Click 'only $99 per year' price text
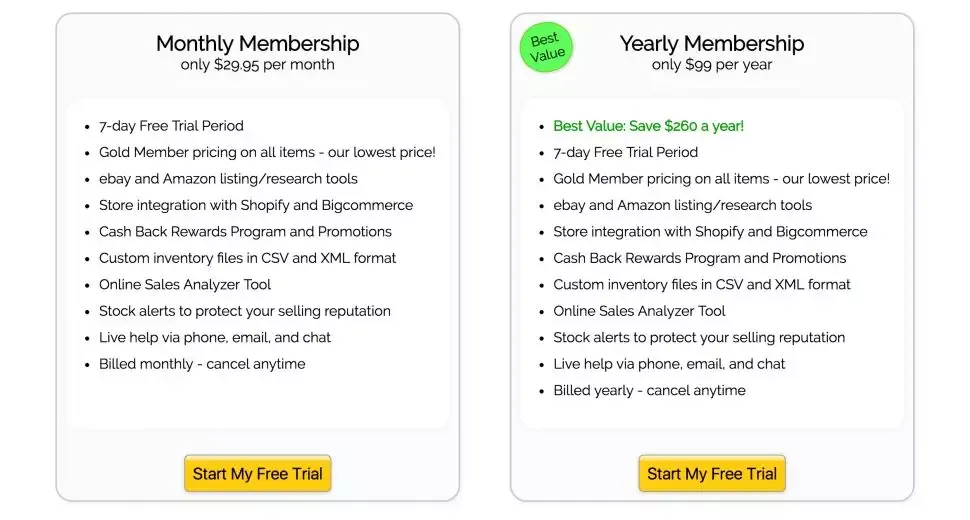Image resolution: width=970 pixels, height=520 pixels. click(x=712, y=64)
